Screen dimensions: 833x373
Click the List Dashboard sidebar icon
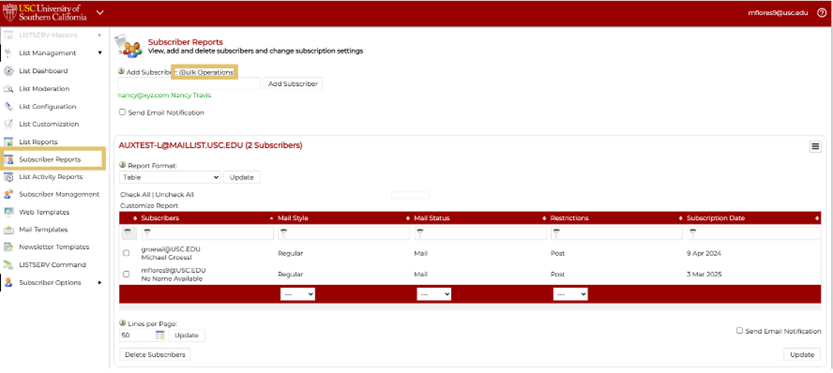coord(8,71)
